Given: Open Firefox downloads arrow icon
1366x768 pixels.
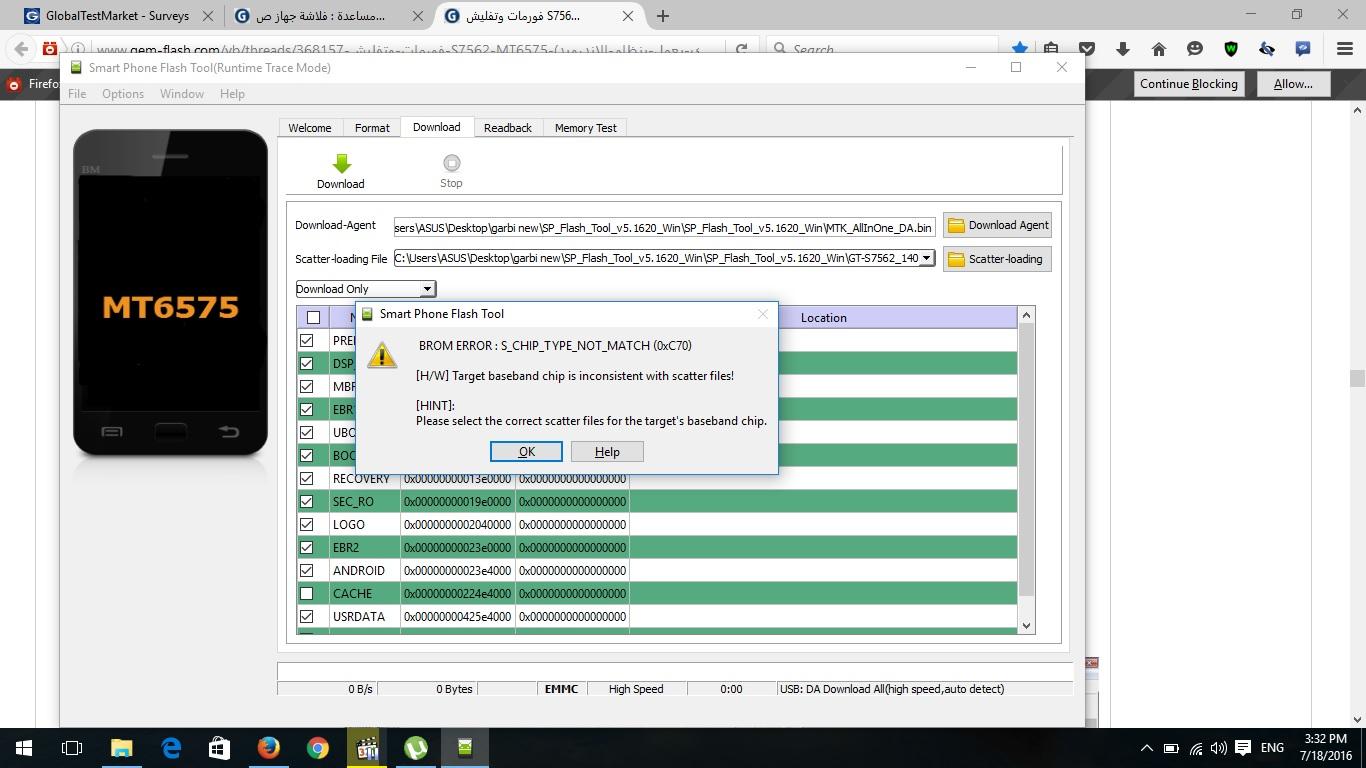Looking at the screenshot, I should [1122, 49].
